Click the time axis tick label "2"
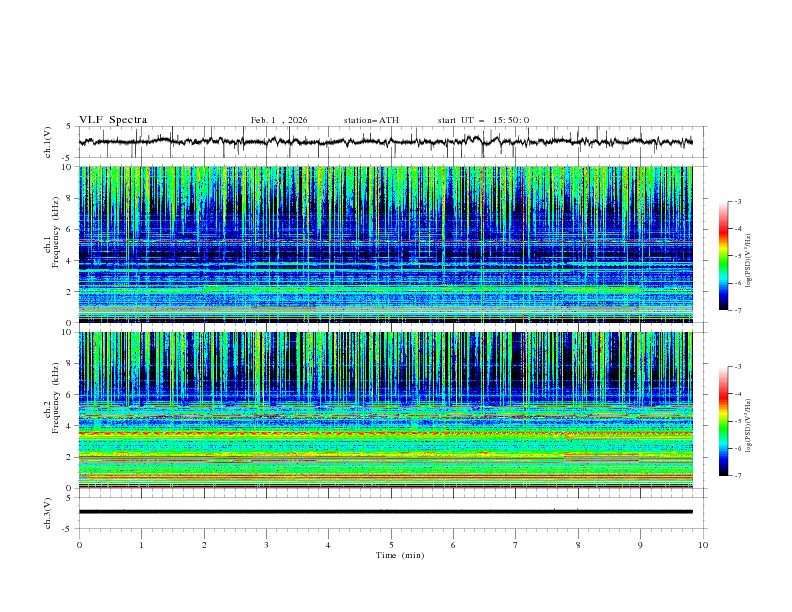The width and height of the screenshot is (792, 612). [204, 545]
